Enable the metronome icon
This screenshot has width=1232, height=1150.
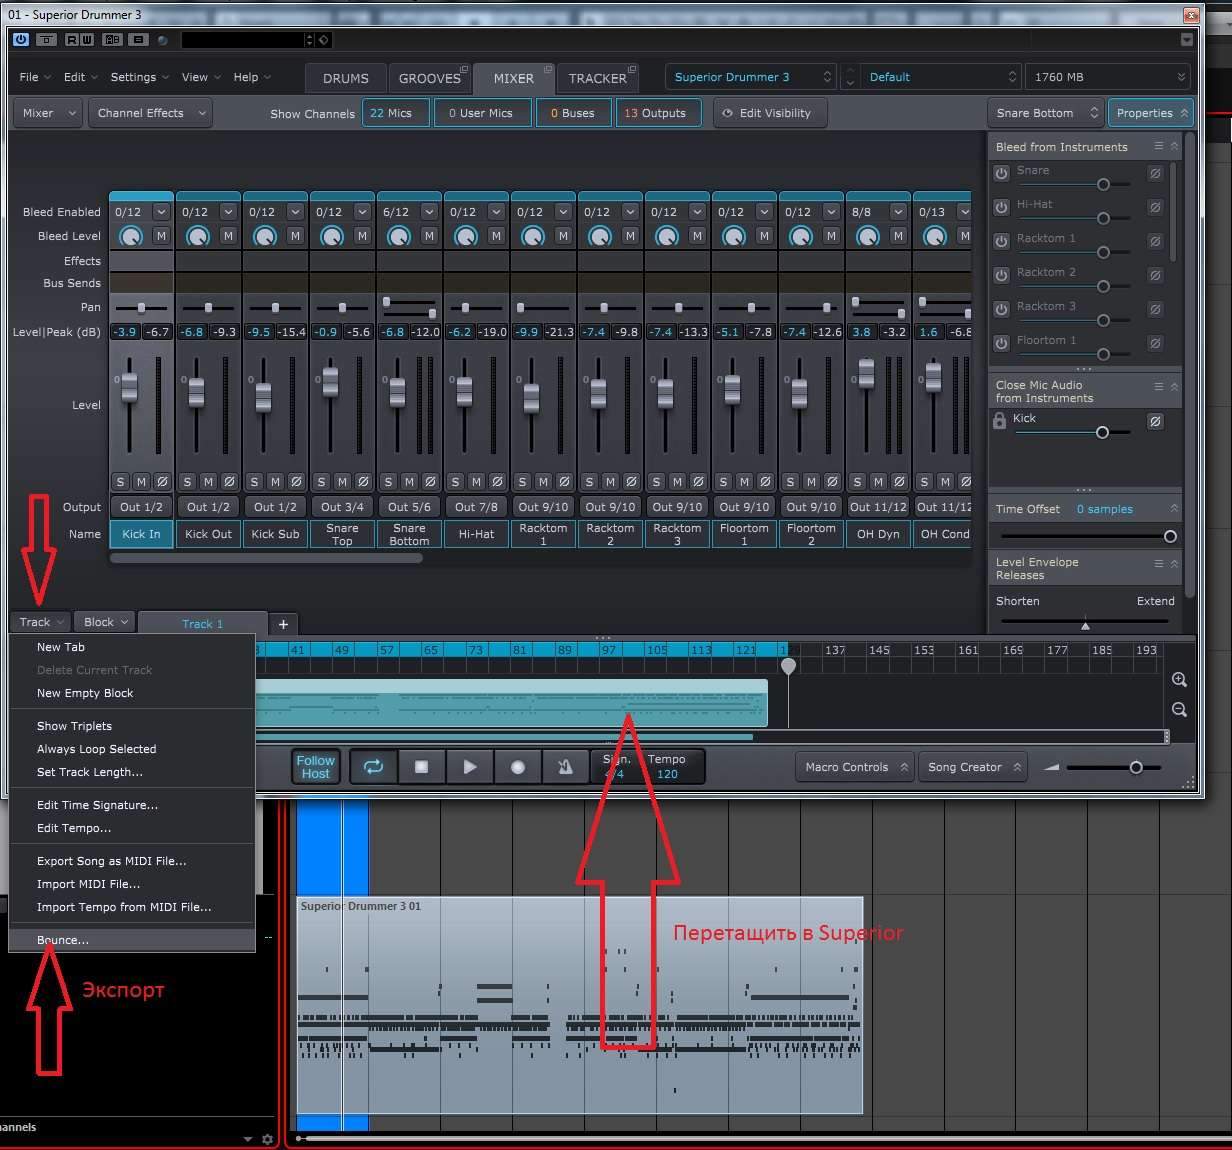[565, 767]
